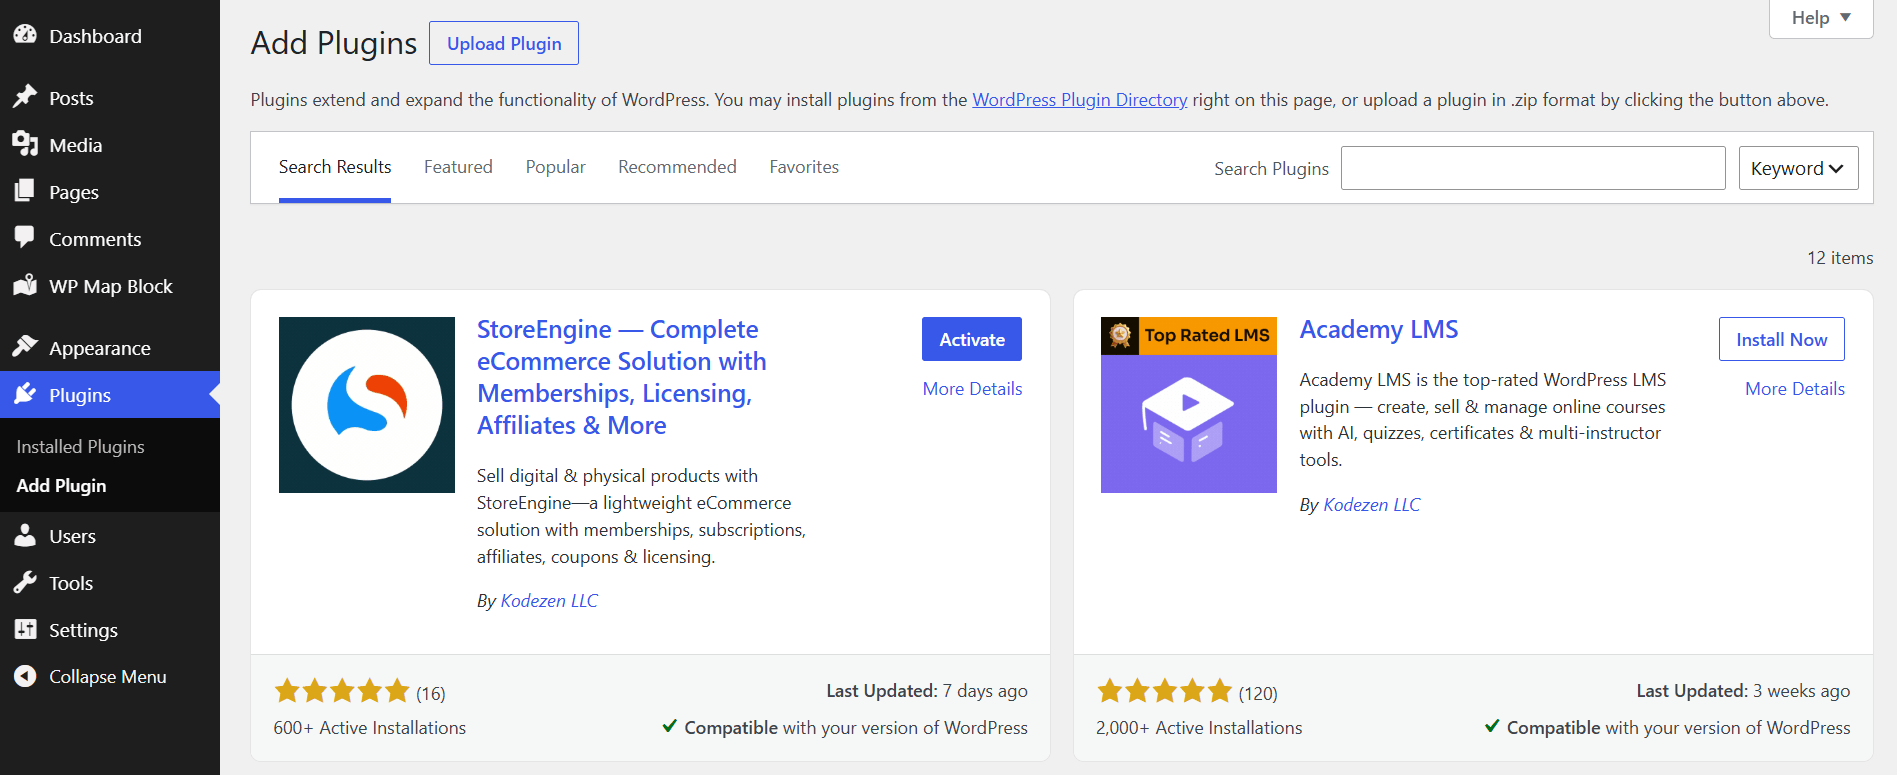Switch to the Recommended tab
The height and width of the screenshot is (775, 1897).
pos(677,167)
